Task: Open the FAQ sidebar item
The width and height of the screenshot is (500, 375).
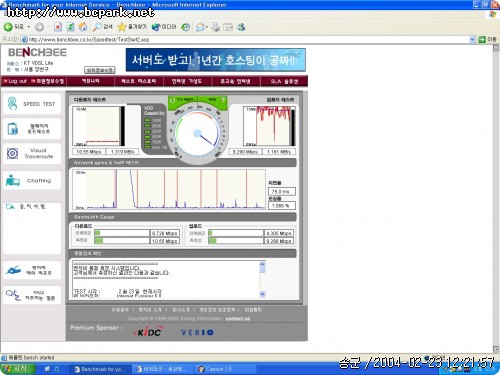Action: (32, 295)
